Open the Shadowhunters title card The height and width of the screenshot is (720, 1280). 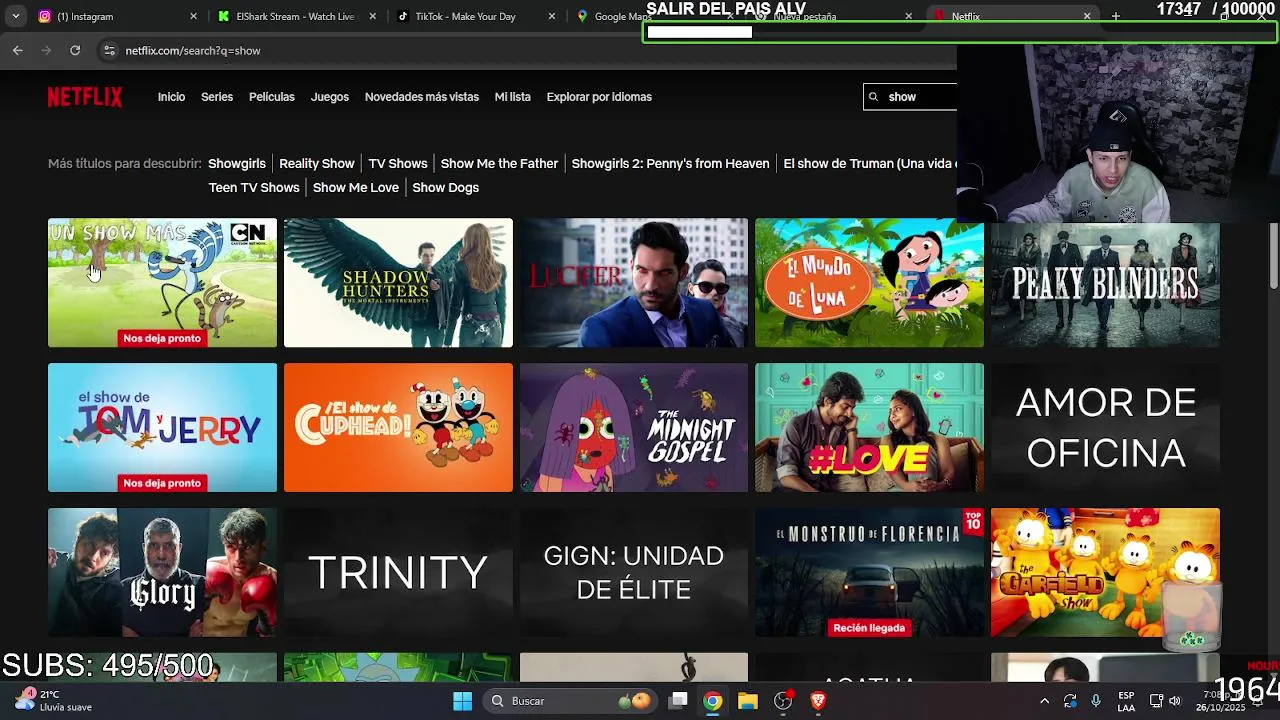coord(398,283)
